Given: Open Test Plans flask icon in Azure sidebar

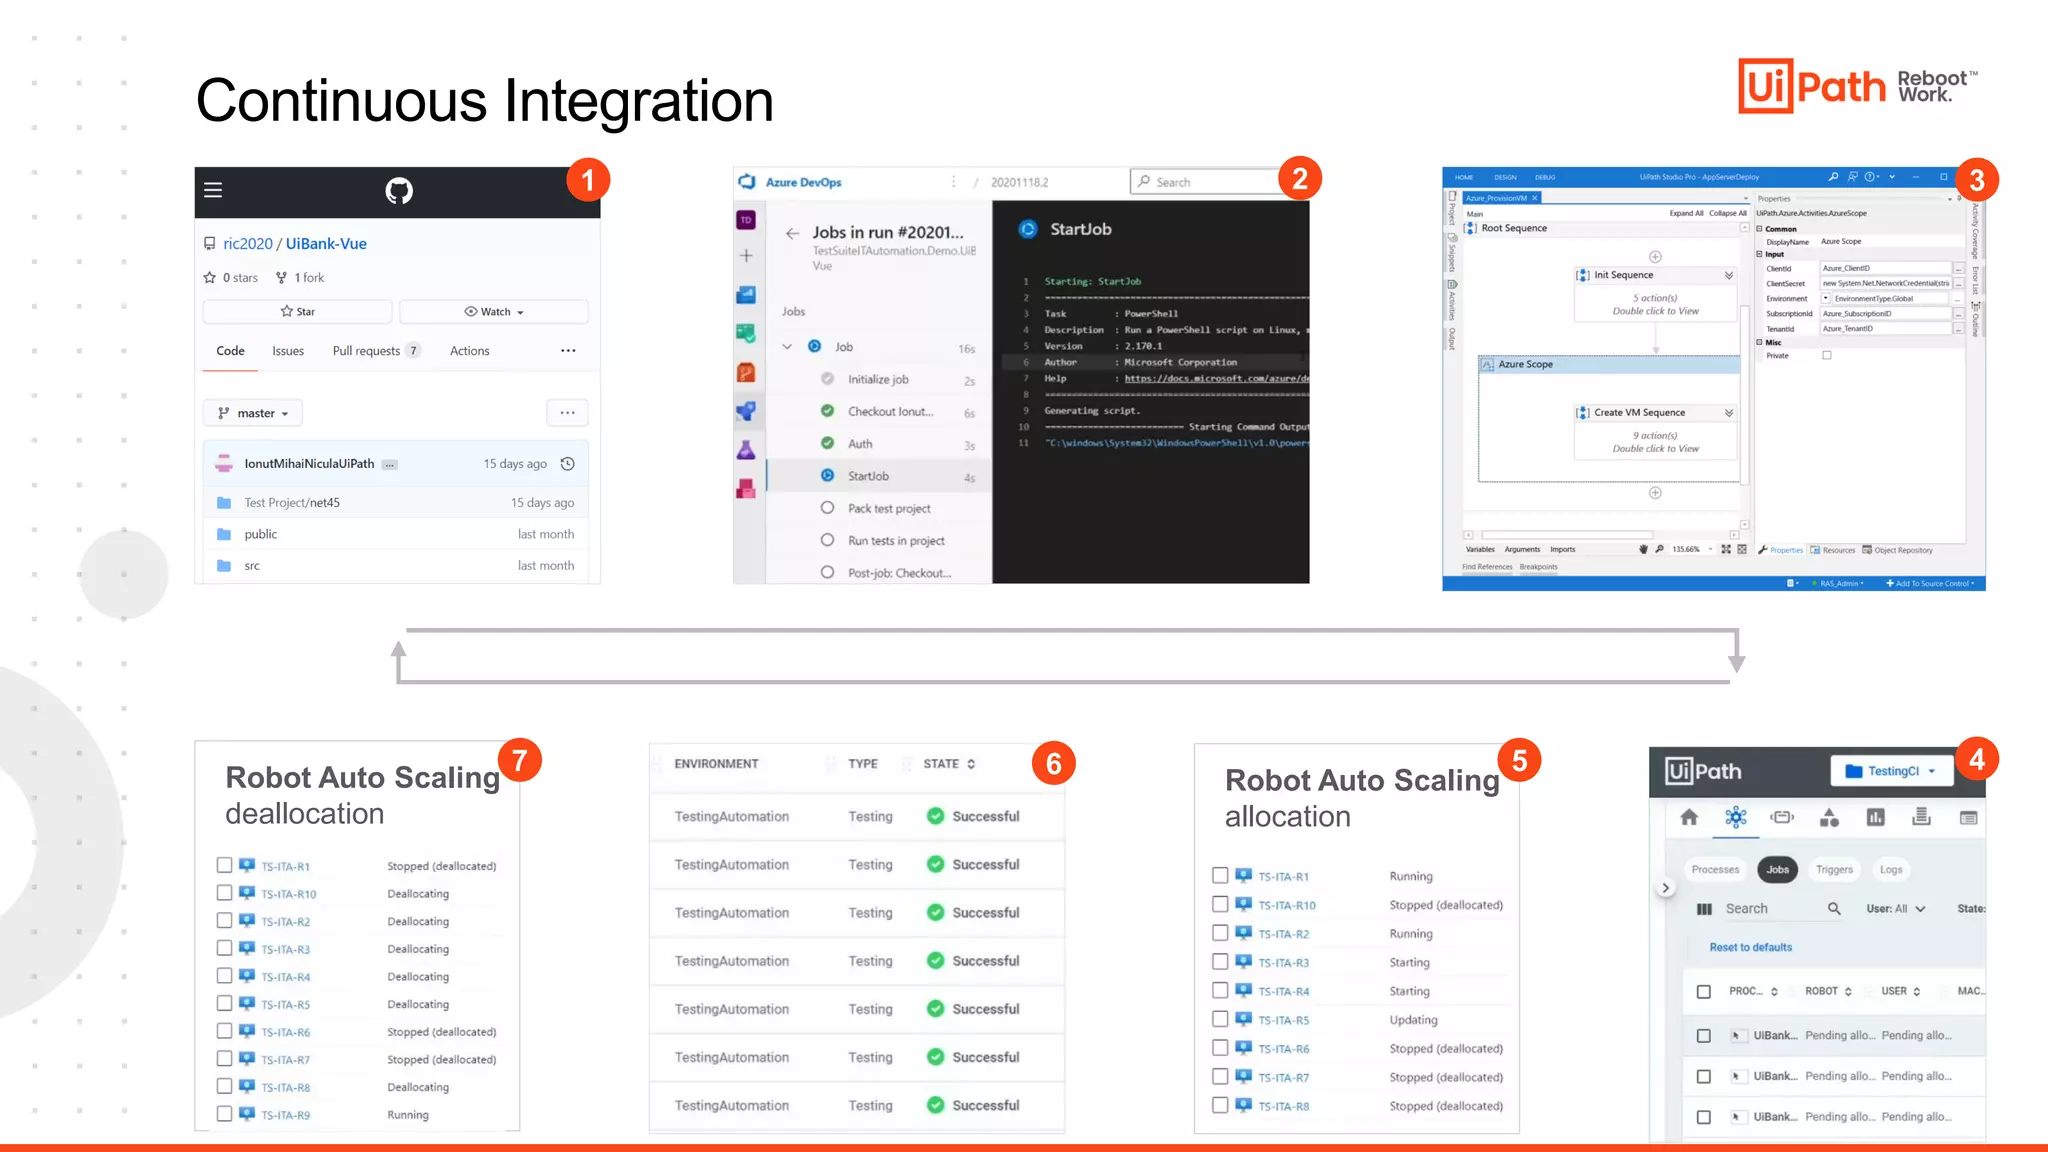Looking at the screenshot, I should 746,450.
